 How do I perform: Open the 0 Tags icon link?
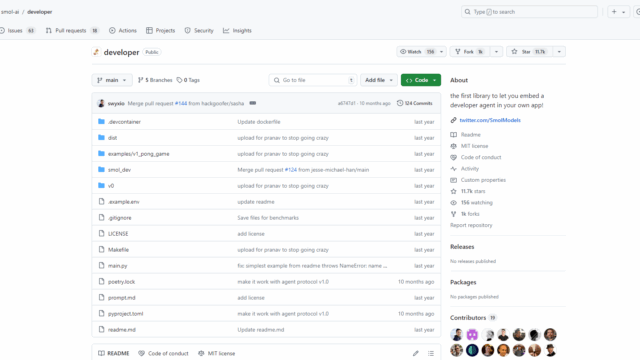(x=179, y=80)
